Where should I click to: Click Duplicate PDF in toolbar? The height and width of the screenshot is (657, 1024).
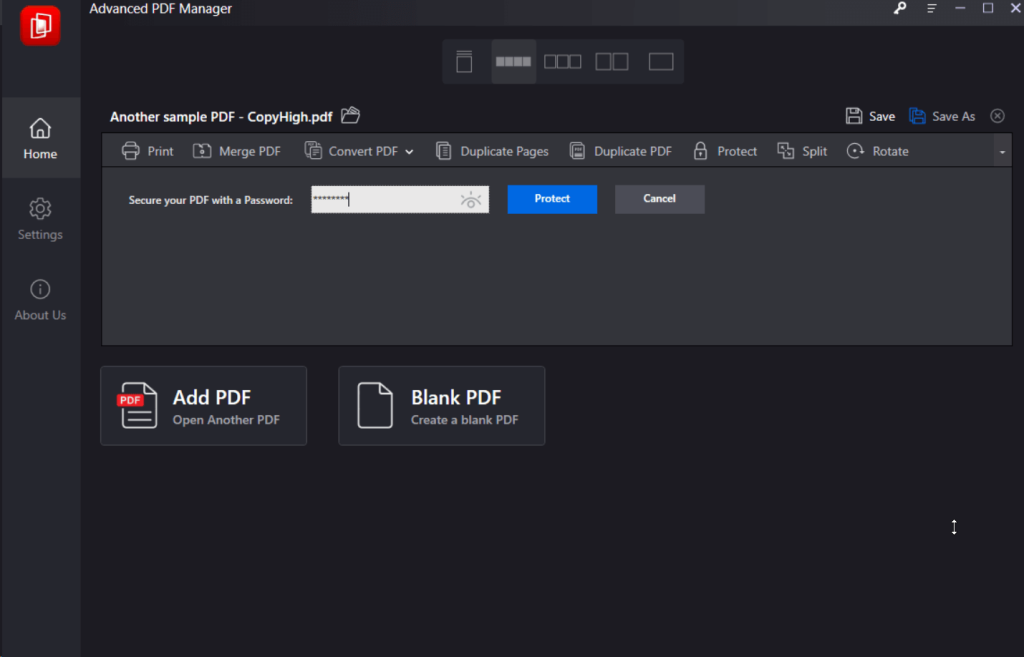click(620, 151)
